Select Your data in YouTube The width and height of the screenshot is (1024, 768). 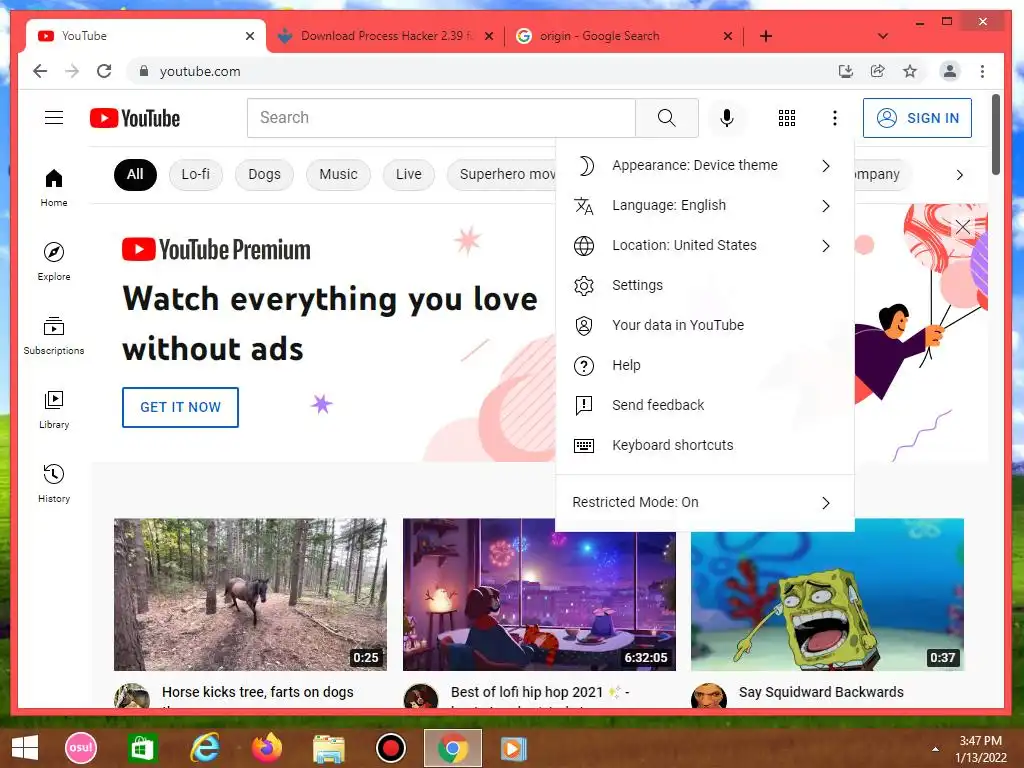point(705,325)
